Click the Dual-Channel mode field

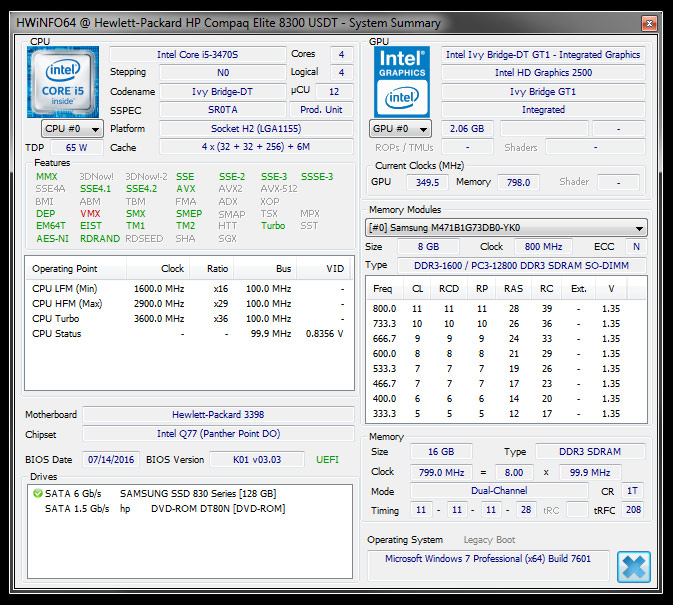499,491
